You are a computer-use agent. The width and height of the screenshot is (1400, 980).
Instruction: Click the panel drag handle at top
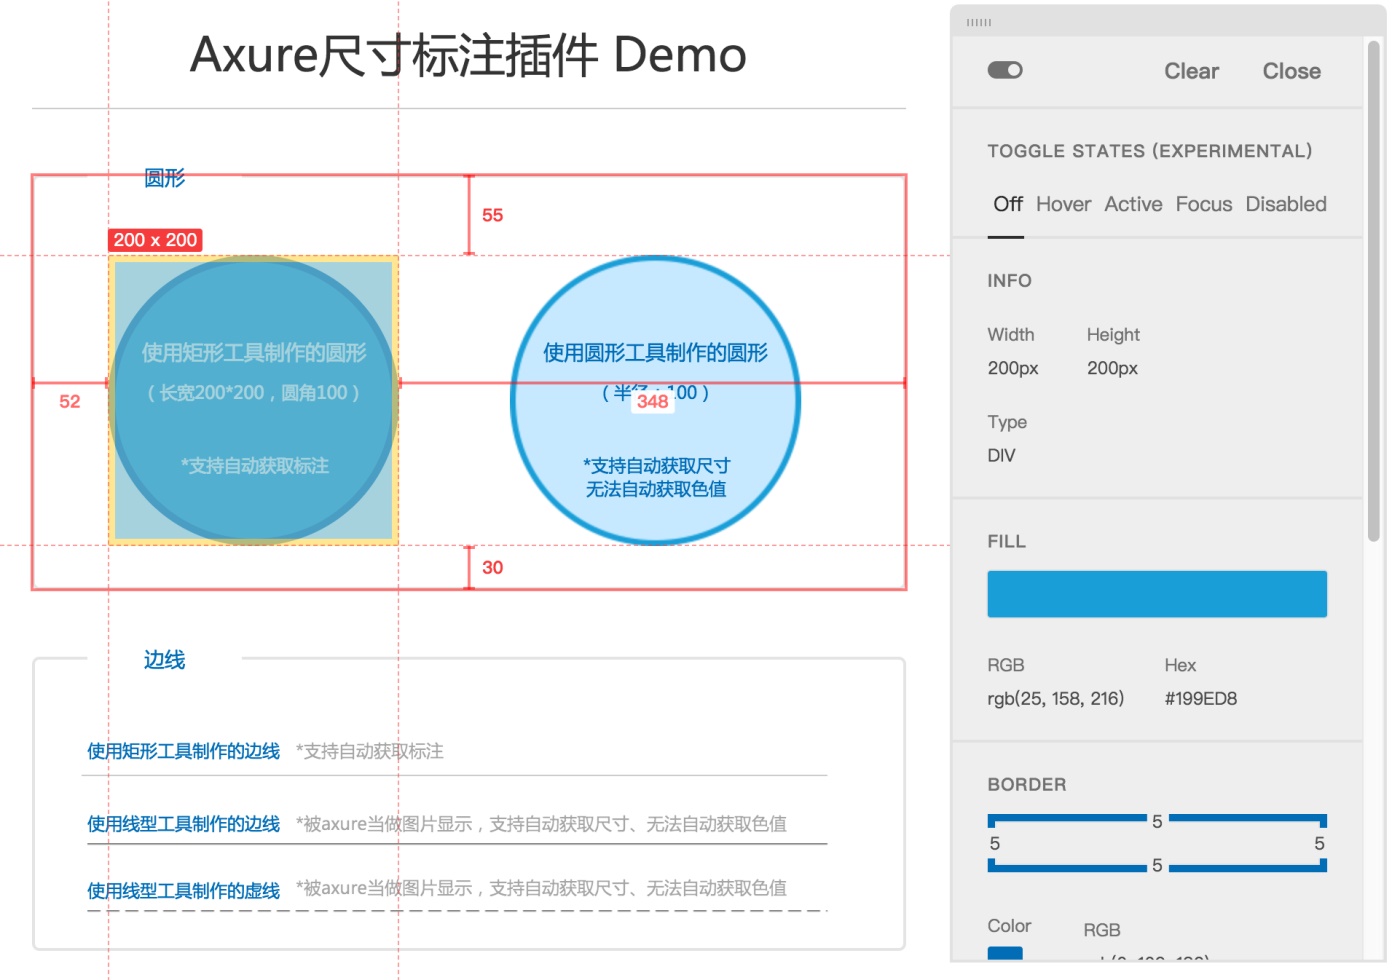coord(977,21)
